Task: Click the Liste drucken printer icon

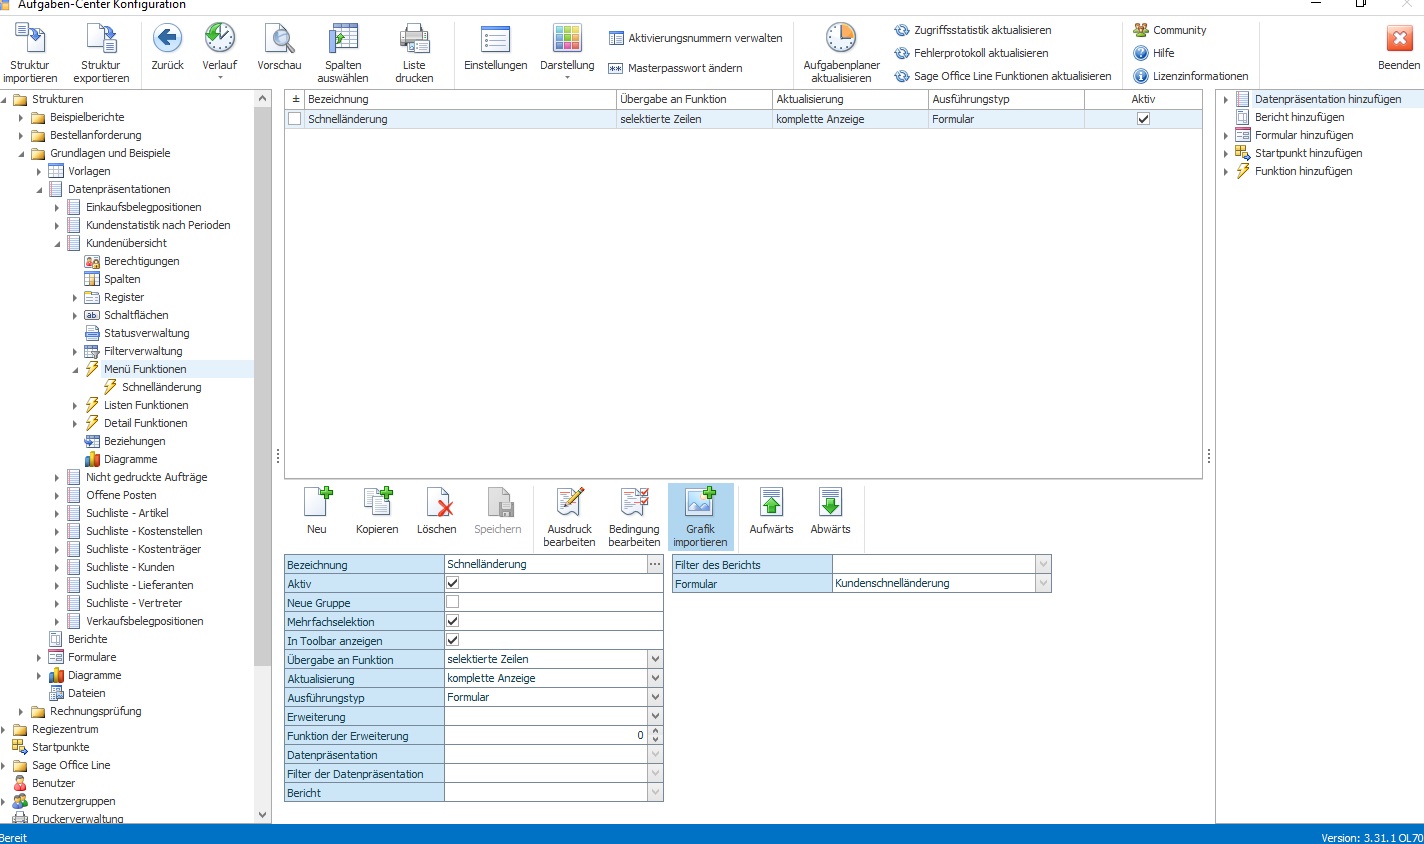Action: pos(414,40)
